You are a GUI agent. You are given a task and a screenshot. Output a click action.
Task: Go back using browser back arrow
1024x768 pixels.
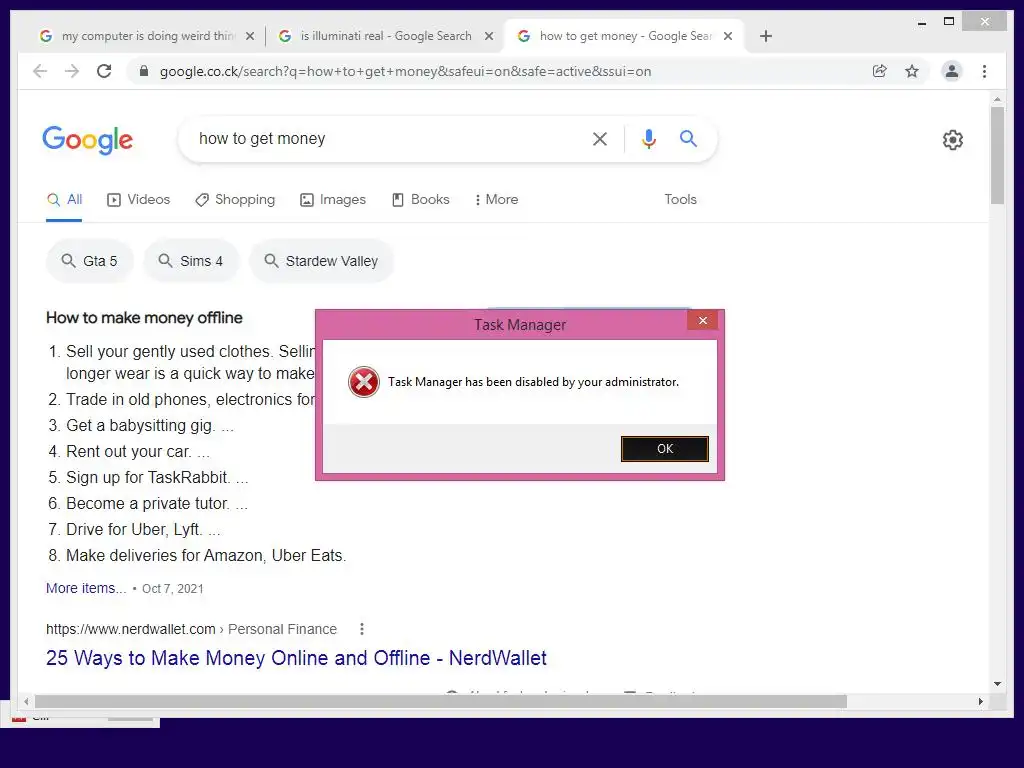(40, 71)
